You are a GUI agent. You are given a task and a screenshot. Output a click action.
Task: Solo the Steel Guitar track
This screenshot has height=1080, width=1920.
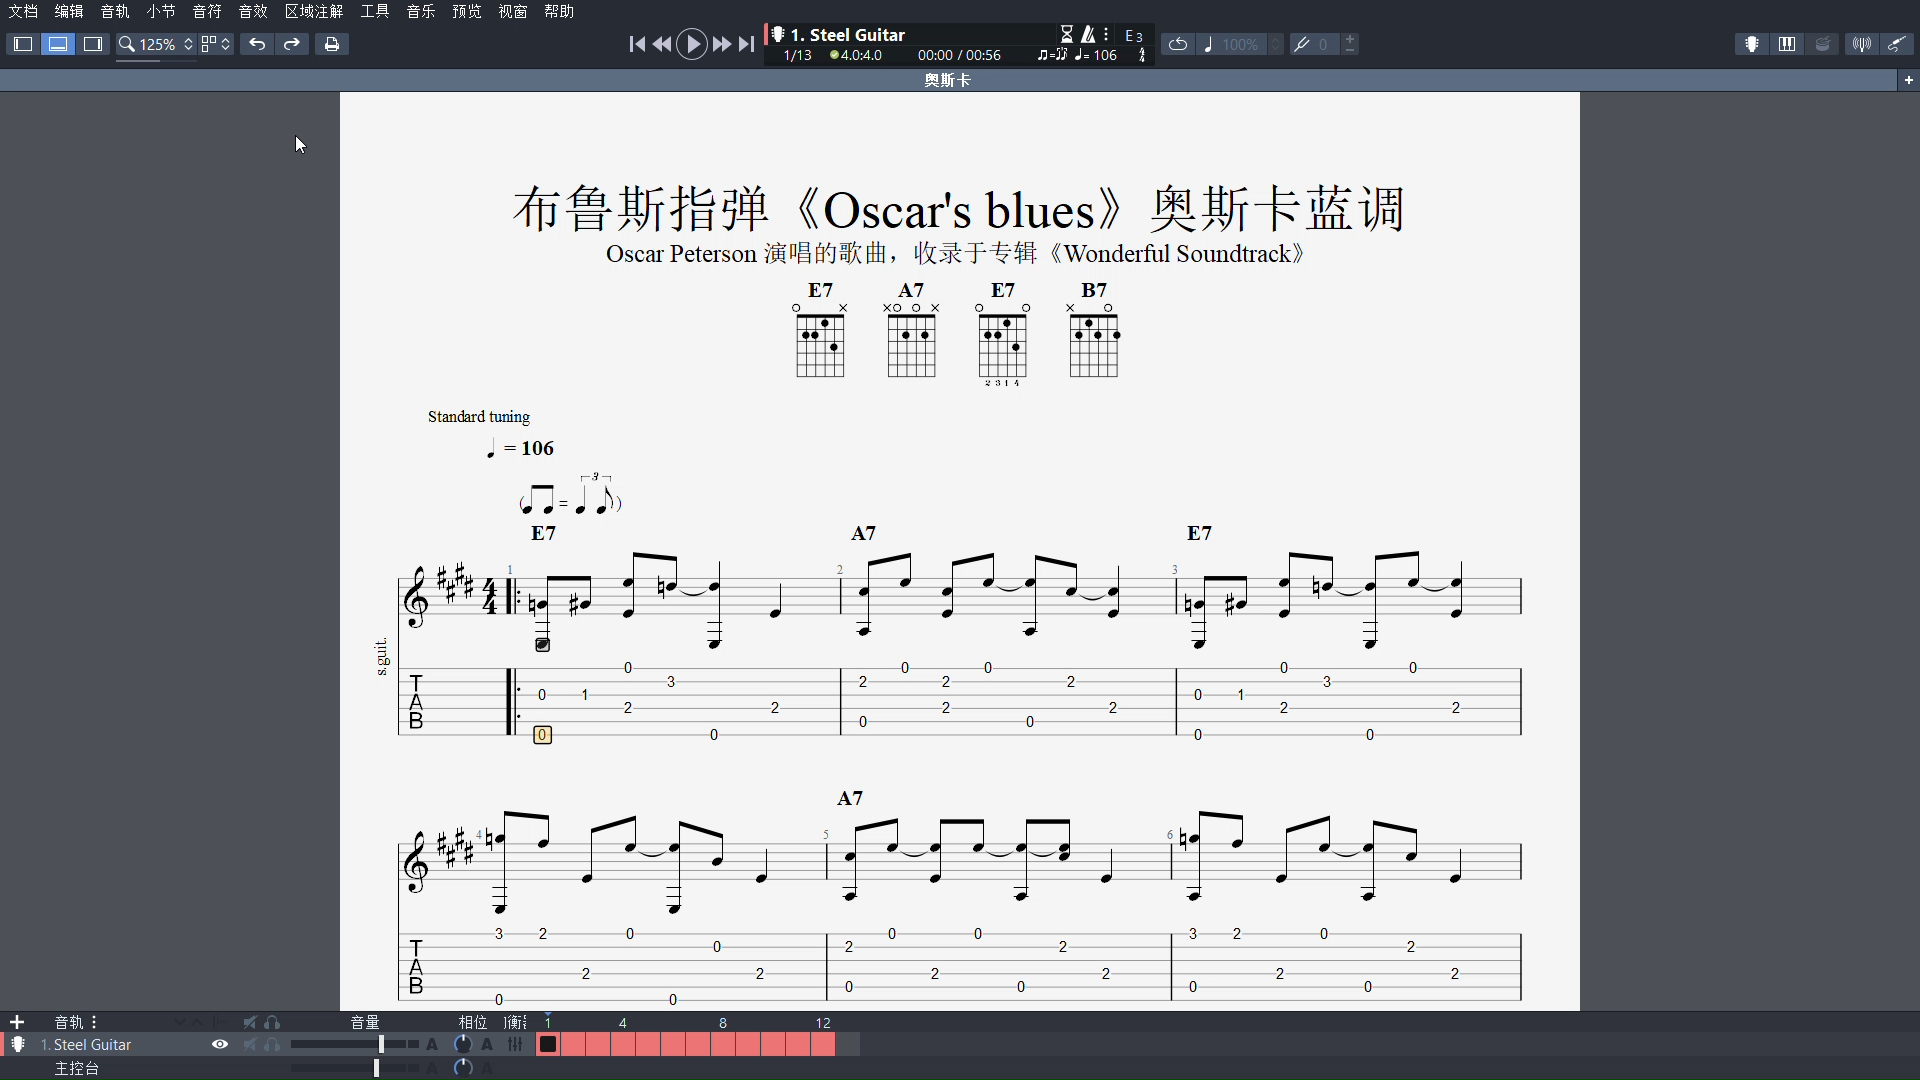point(272,1044)
